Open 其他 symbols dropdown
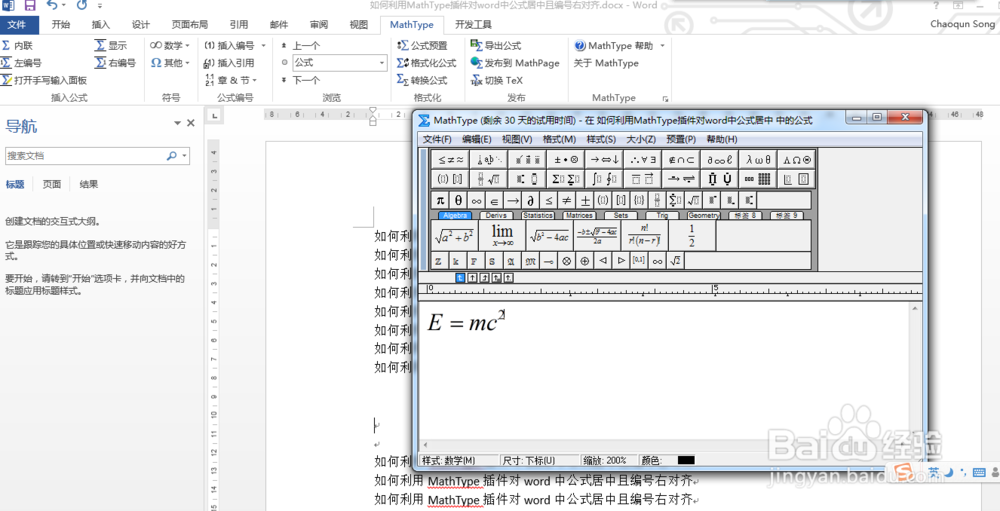The width and height of the screenshot is (1000, 511). coord(170,63)
